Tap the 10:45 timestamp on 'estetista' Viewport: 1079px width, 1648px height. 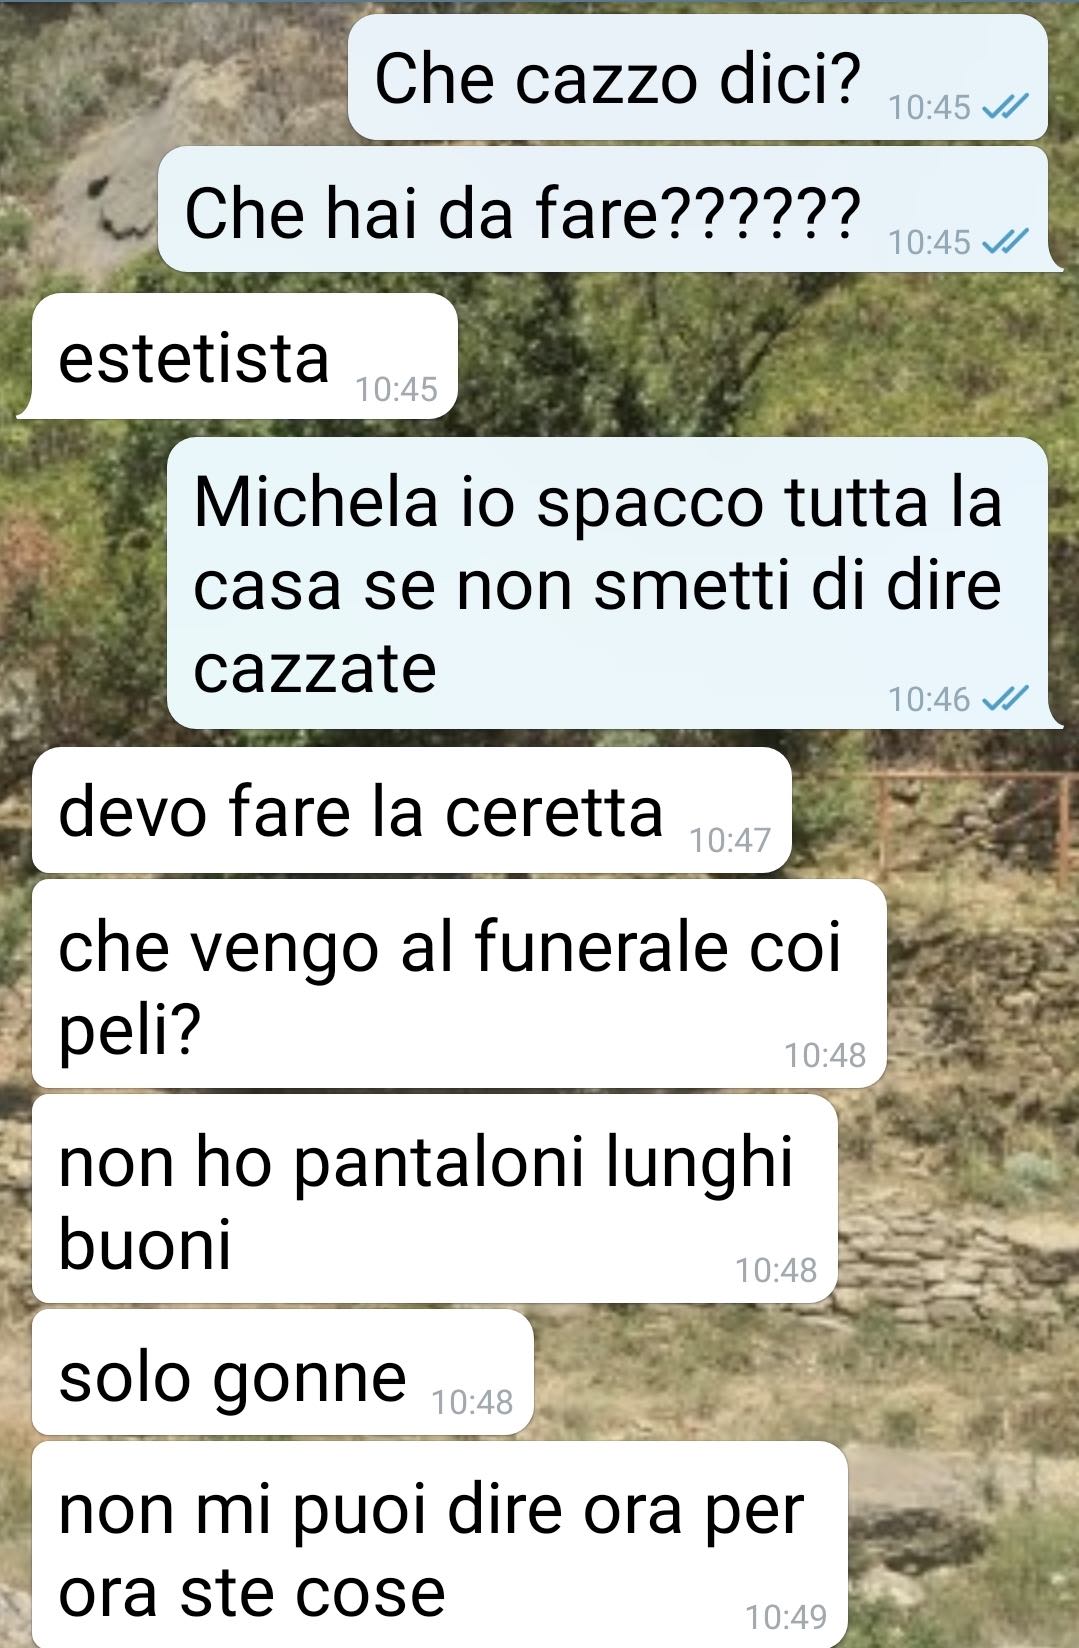point(396,389)
